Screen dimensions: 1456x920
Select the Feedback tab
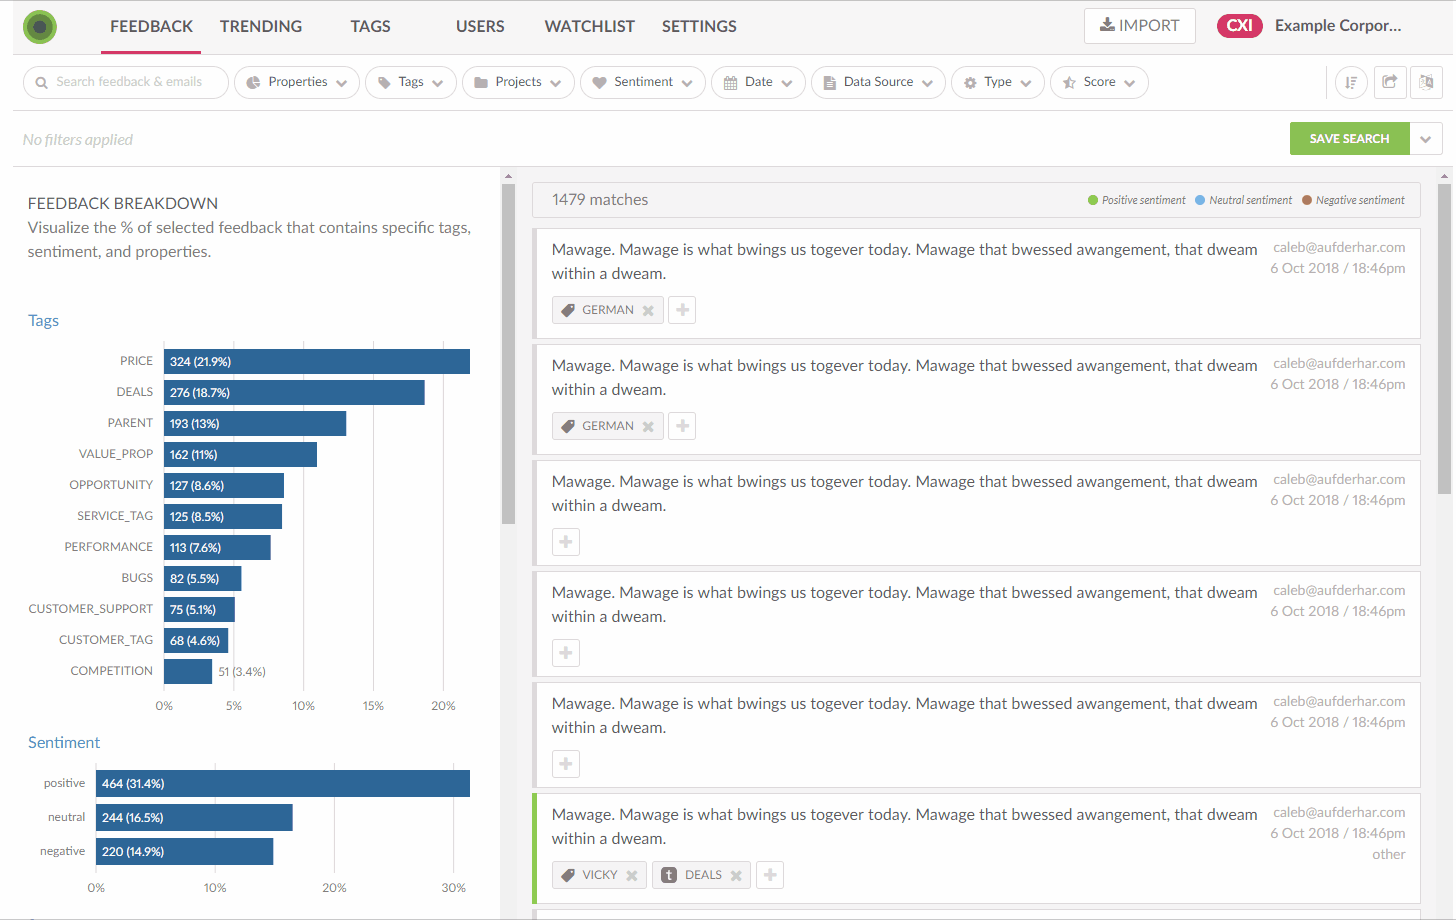tap(151, 27)
